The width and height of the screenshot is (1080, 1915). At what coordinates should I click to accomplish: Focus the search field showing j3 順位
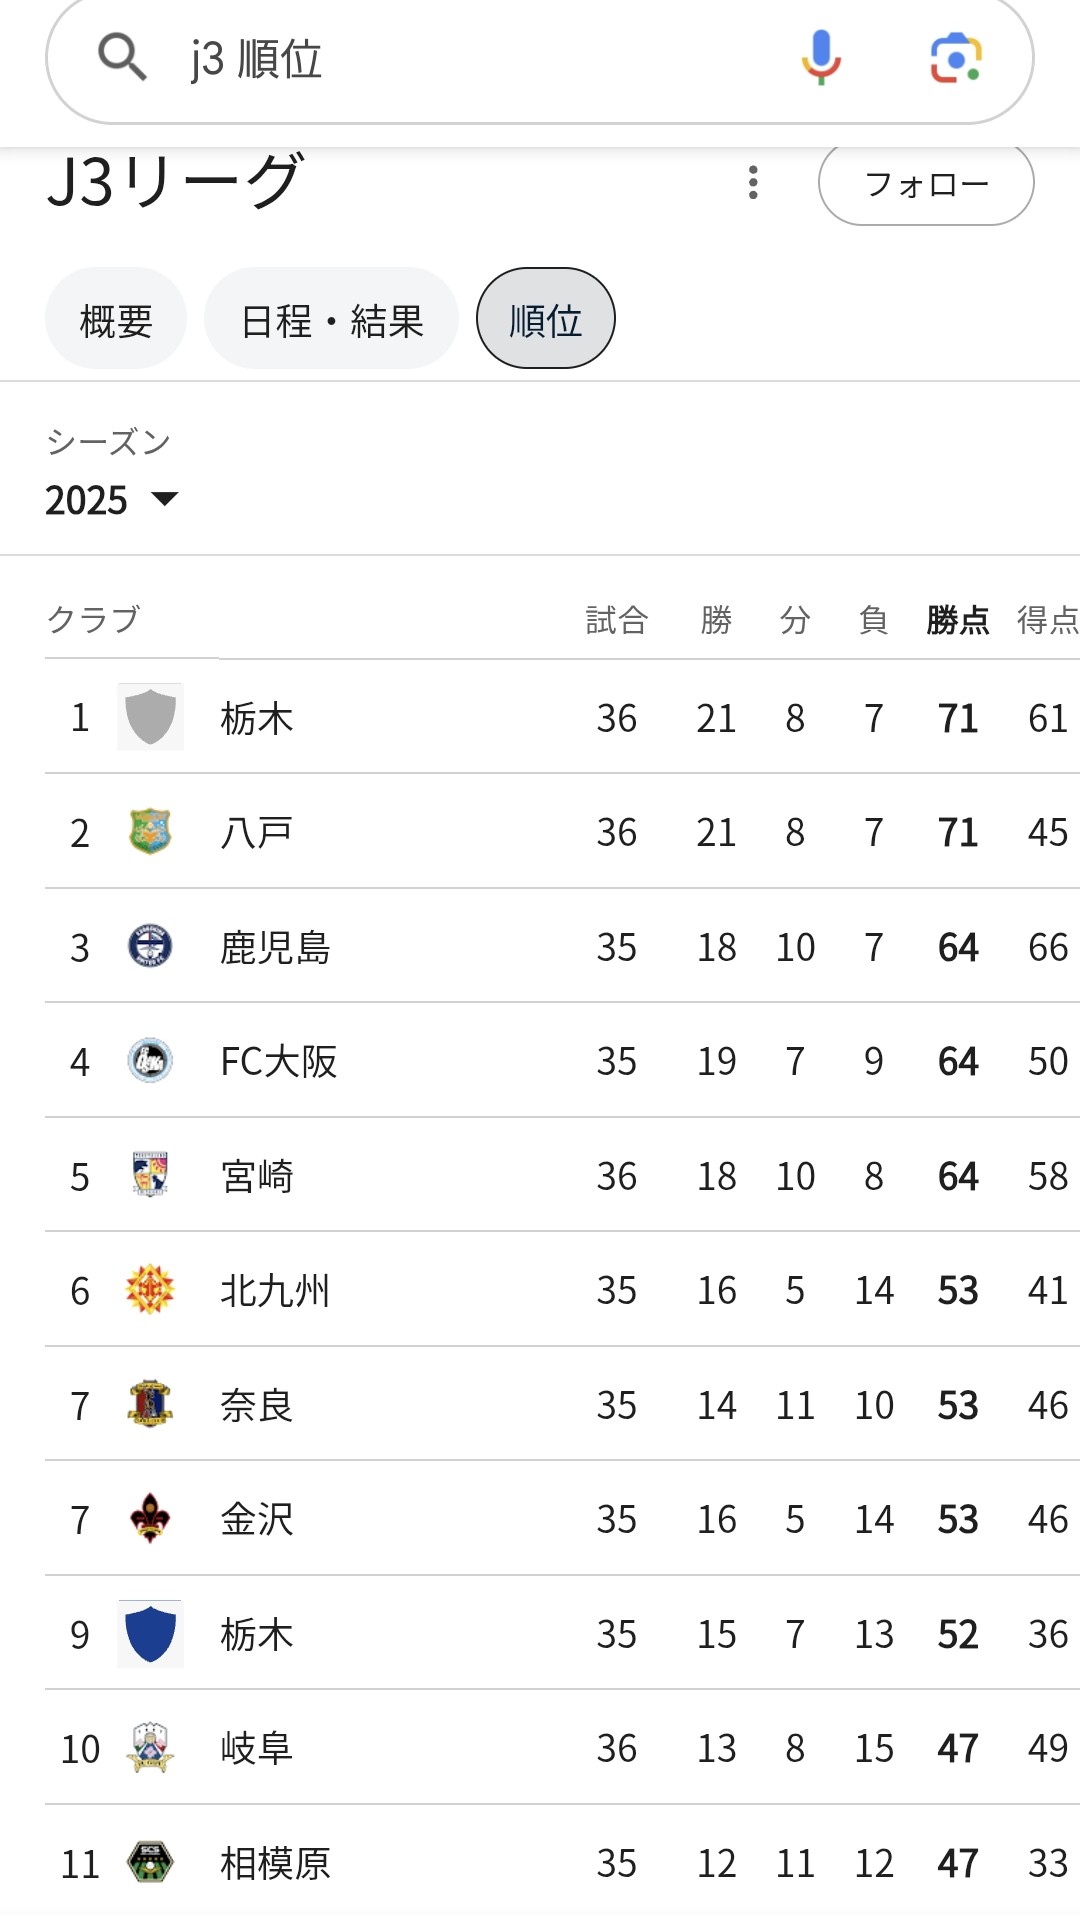pos(480,60)
